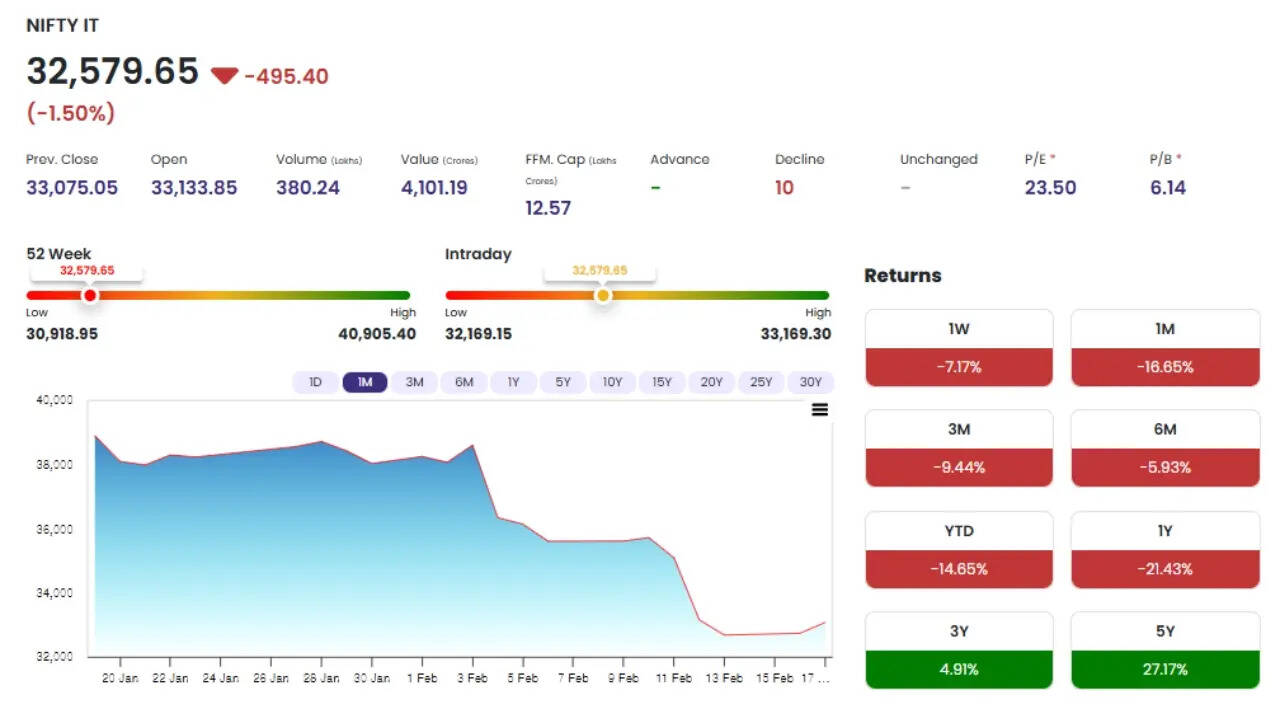
Task: Click the active 1M range button
Action: pyautogui.click(x=364, y=382)
